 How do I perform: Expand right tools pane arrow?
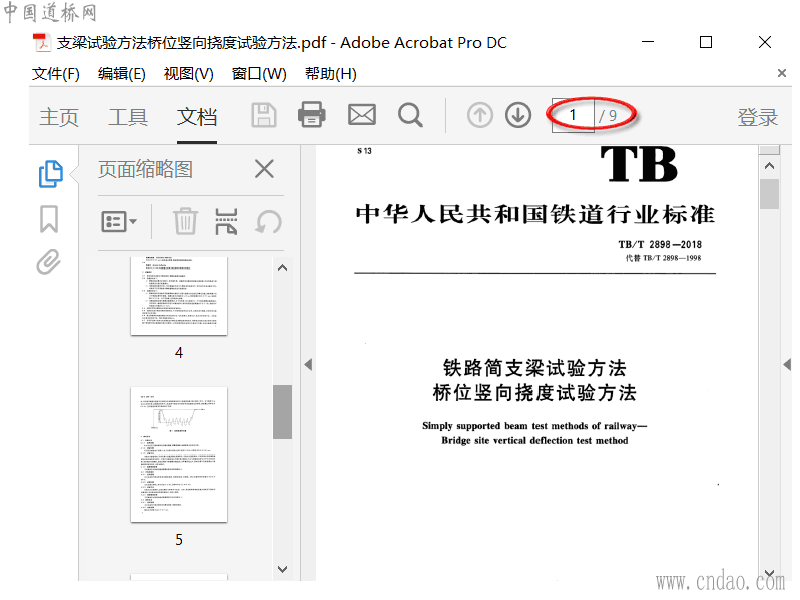(787, 364)
